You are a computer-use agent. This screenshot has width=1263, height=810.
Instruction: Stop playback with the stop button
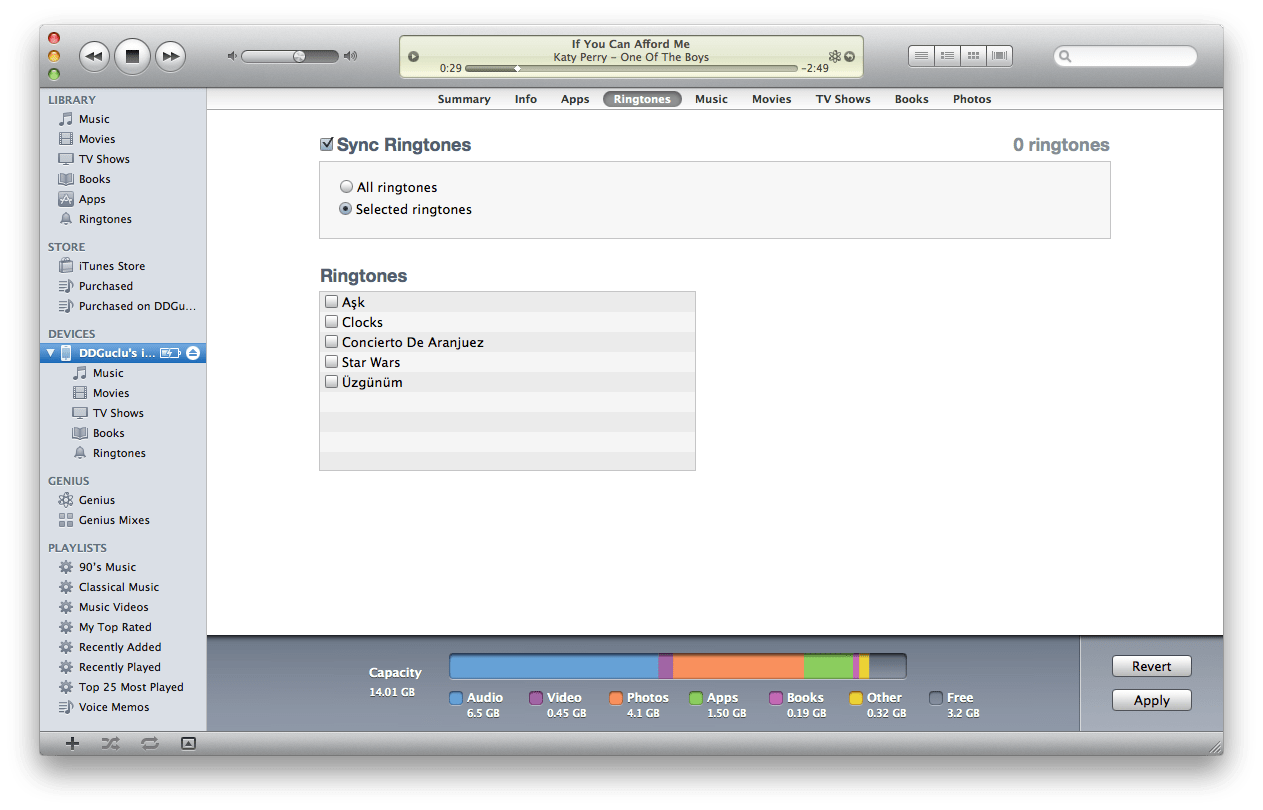pos(132,56)
